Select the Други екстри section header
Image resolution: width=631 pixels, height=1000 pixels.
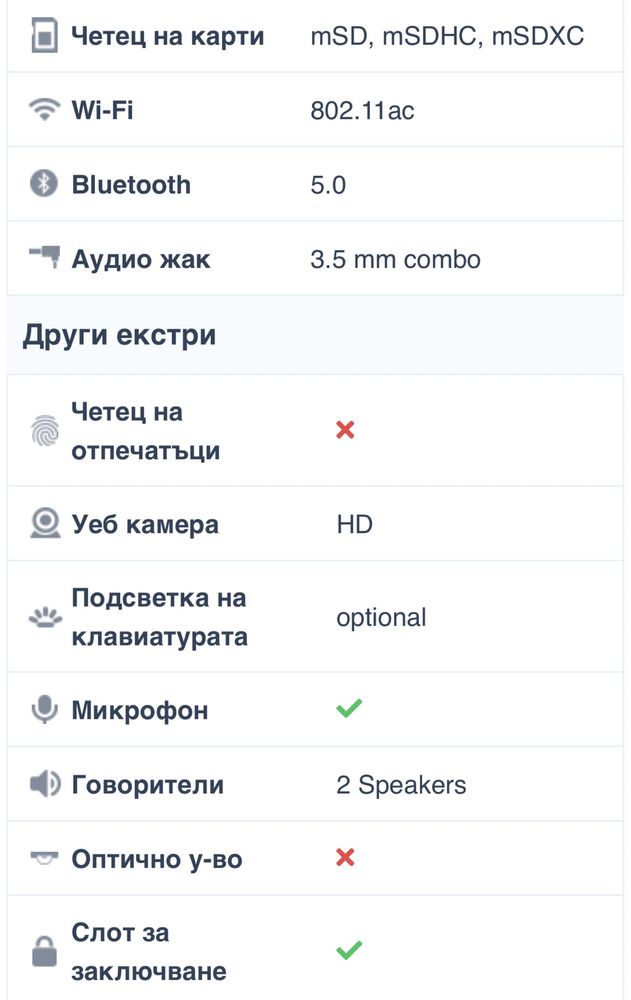point(315,335)
